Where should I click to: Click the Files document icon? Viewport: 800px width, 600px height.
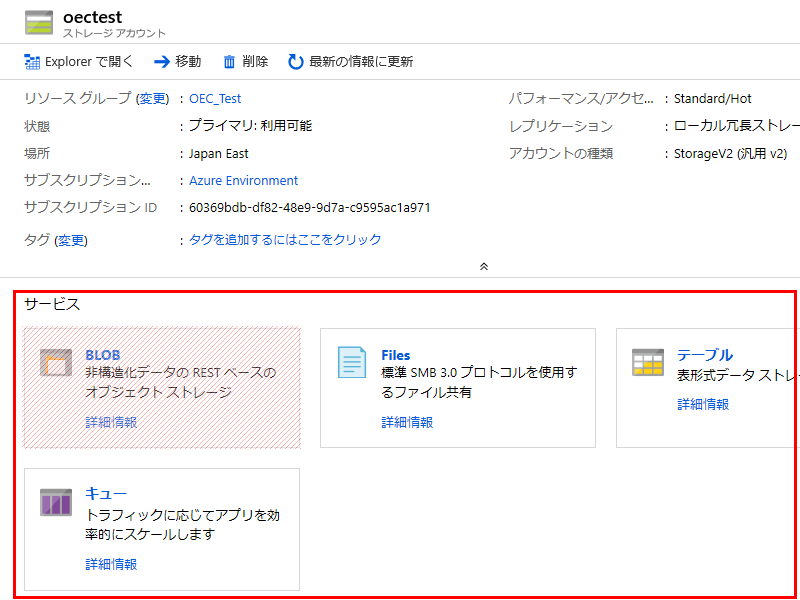tap(352, 362)
